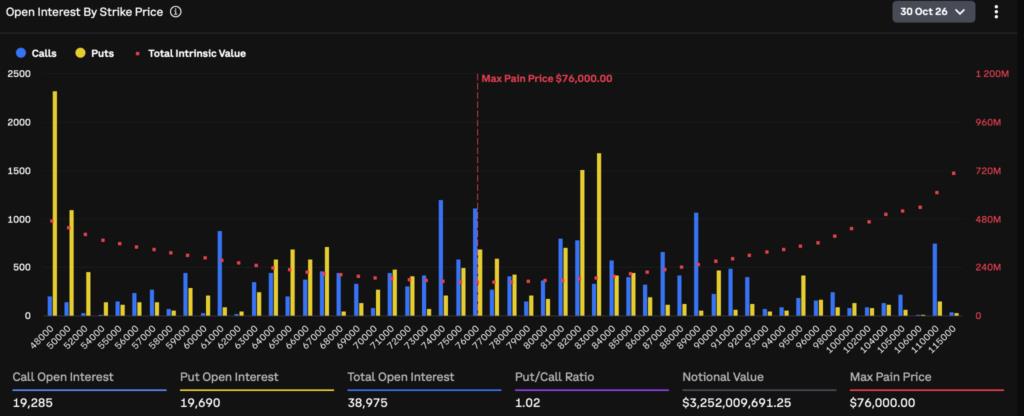Click the 2500 left axis label
Image resolution: width=1024 pixels, height=416 pixels.
(19, 74)
